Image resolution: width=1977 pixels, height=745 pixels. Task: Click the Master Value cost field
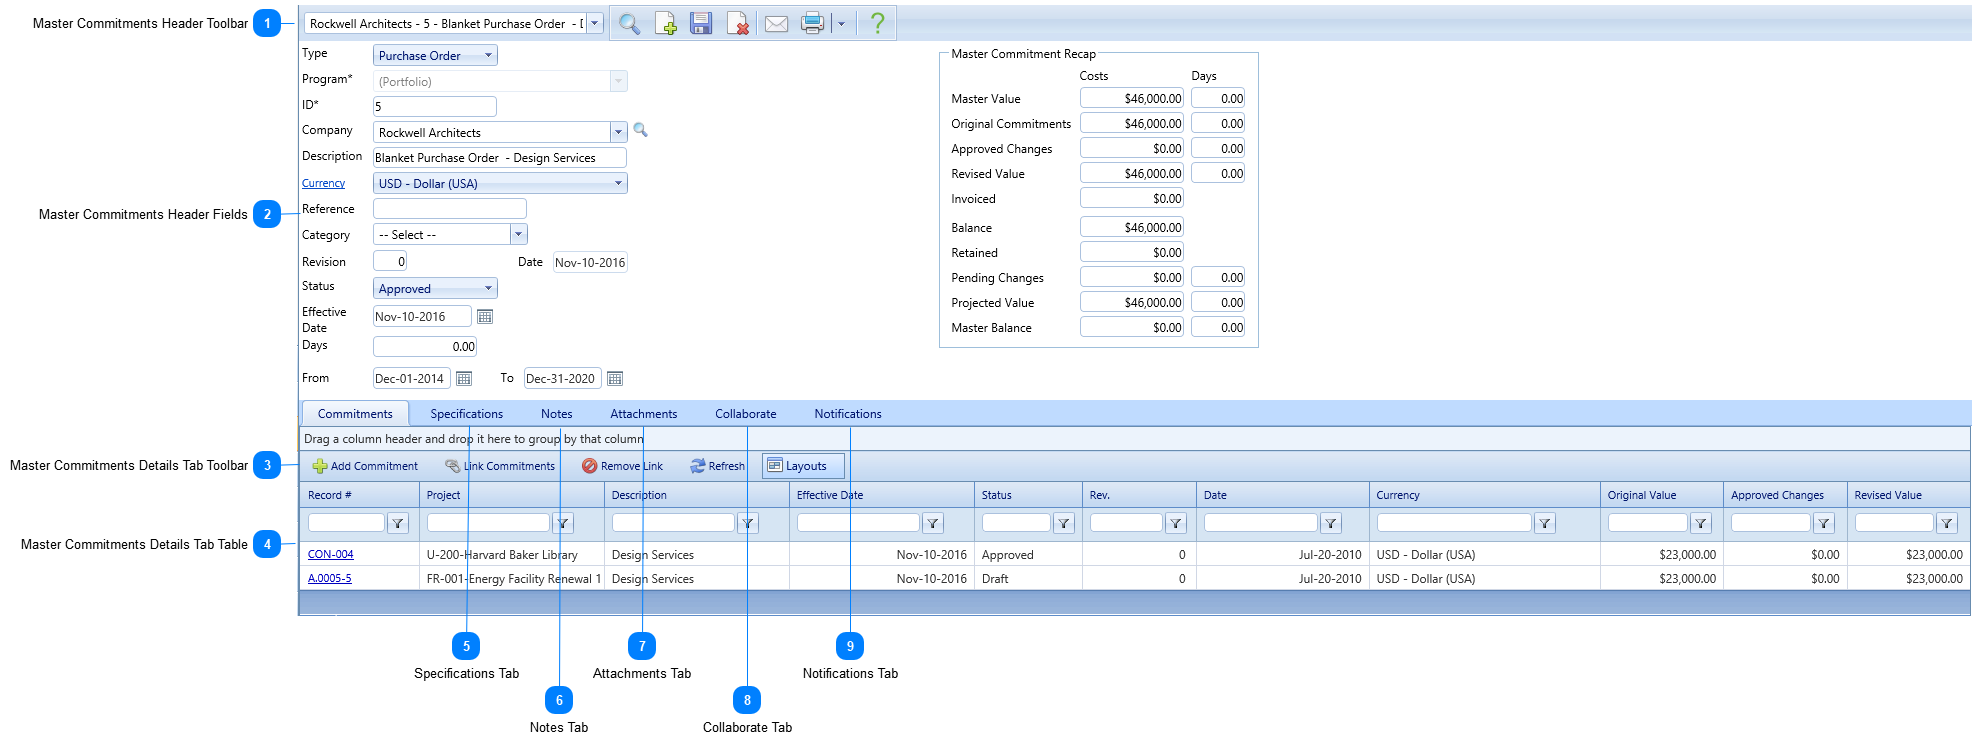point(1132,98)
